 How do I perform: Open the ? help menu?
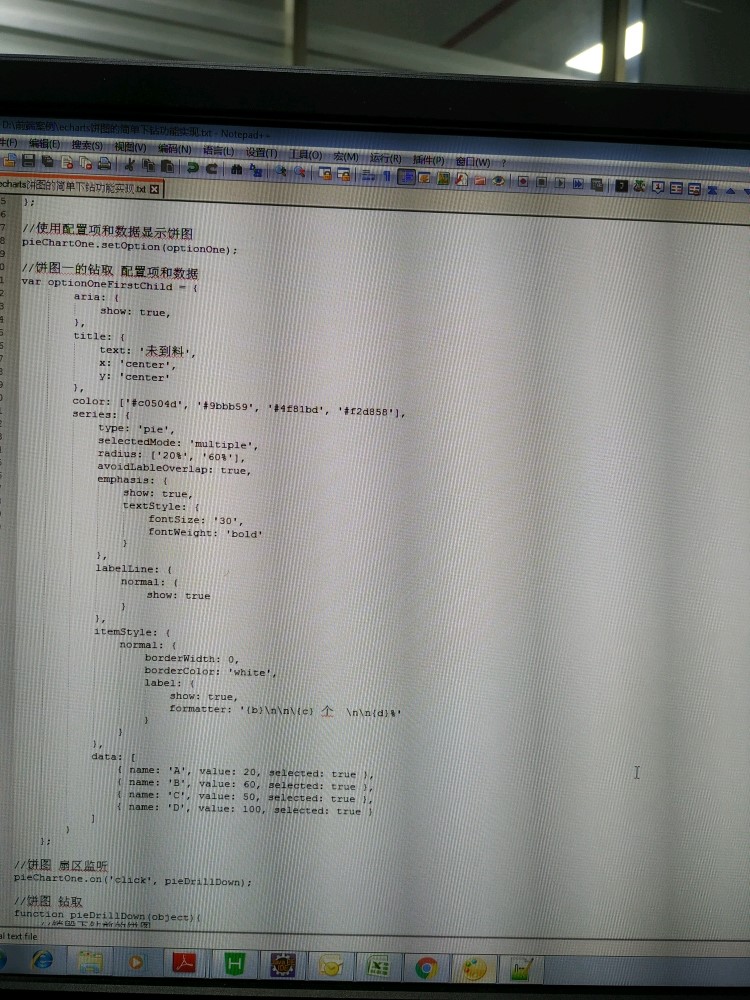504,163
